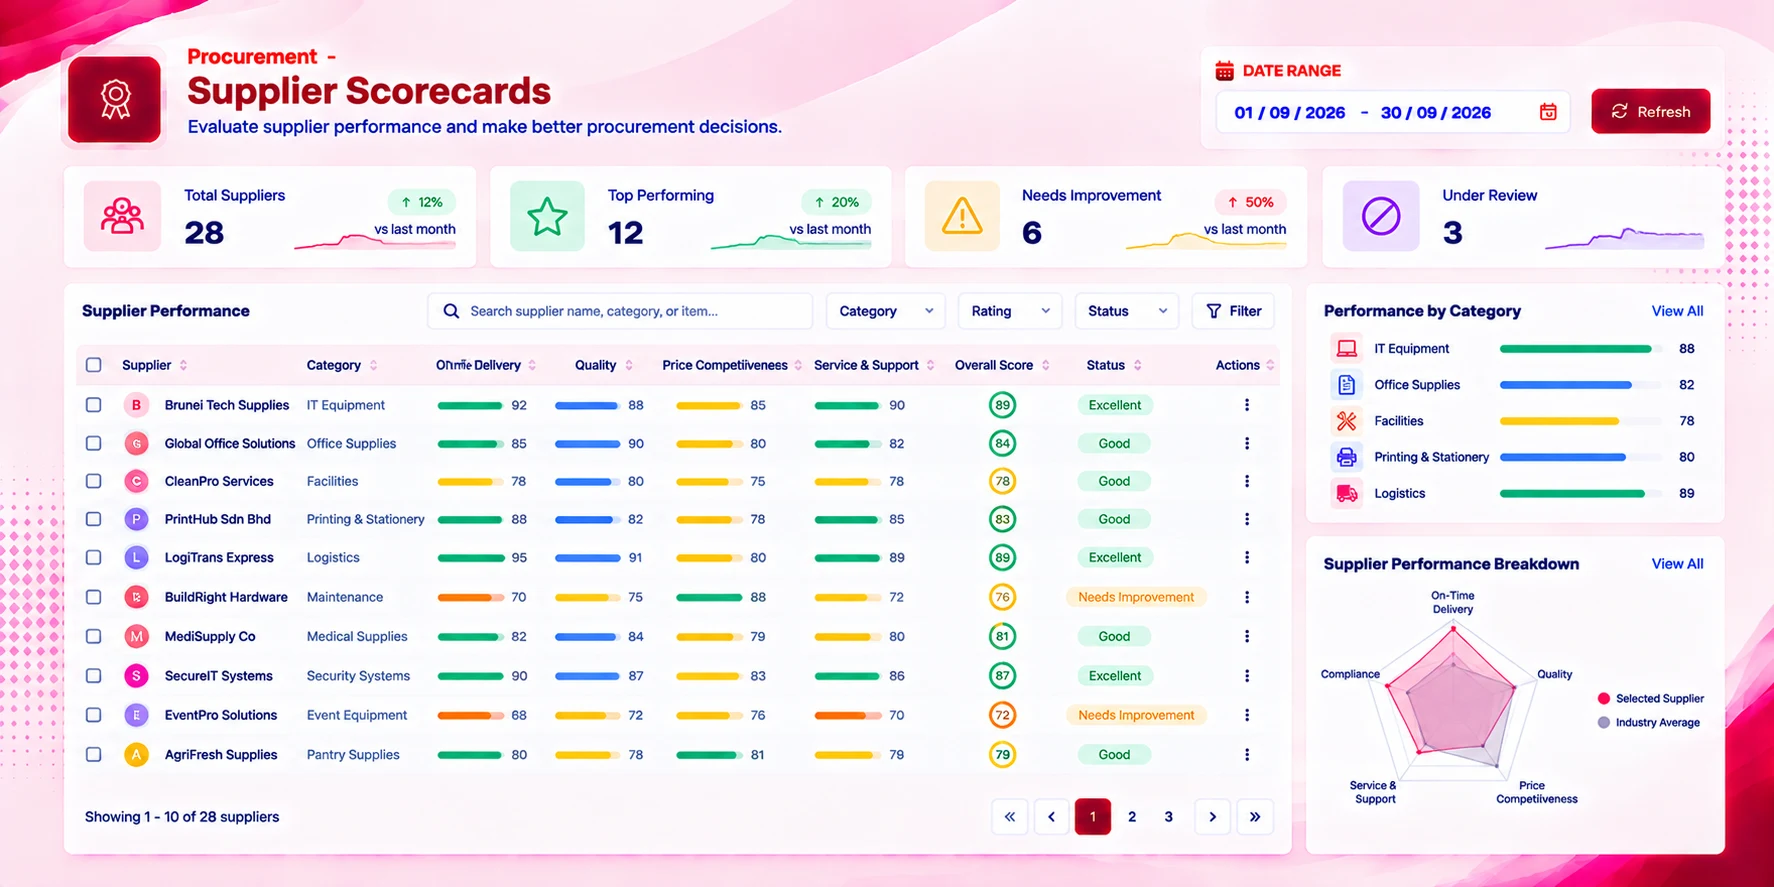The image size is (1774, 887).
Task: Click the IT Equipment category progress bar
Action: pyautogui.click(x=1581, y=349)
